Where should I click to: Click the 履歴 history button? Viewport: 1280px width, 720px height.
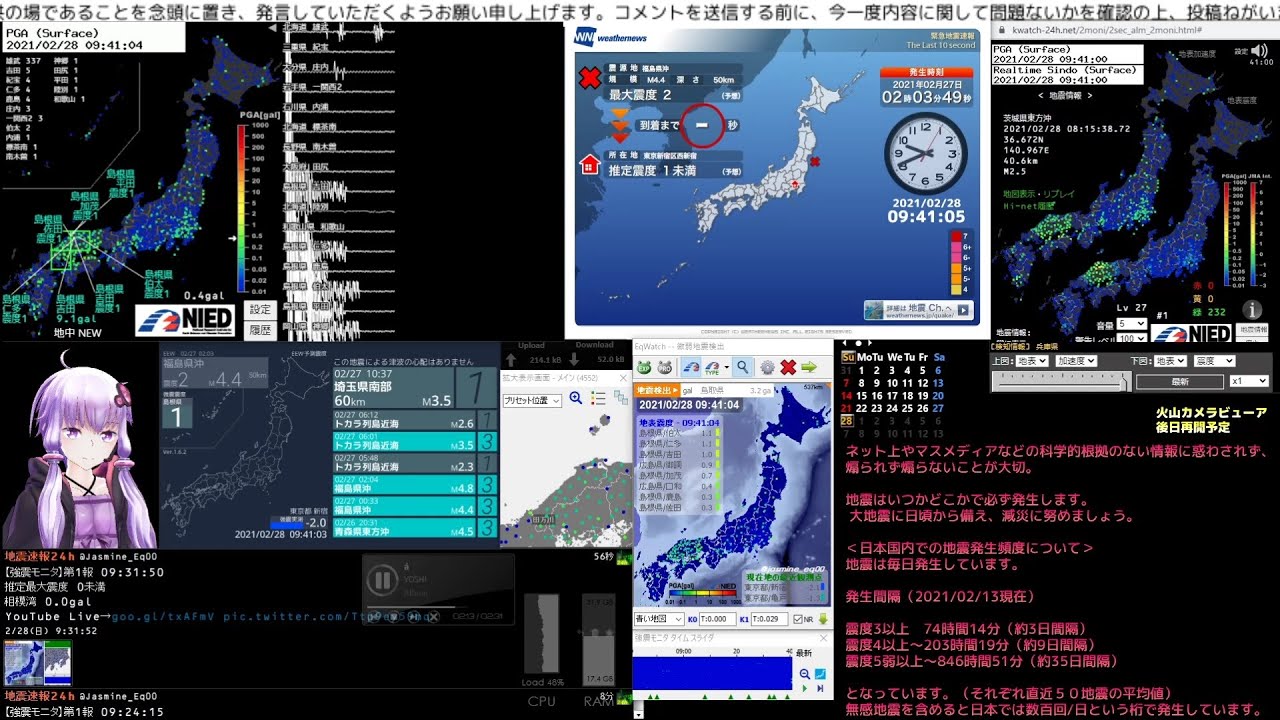[260, 329]
